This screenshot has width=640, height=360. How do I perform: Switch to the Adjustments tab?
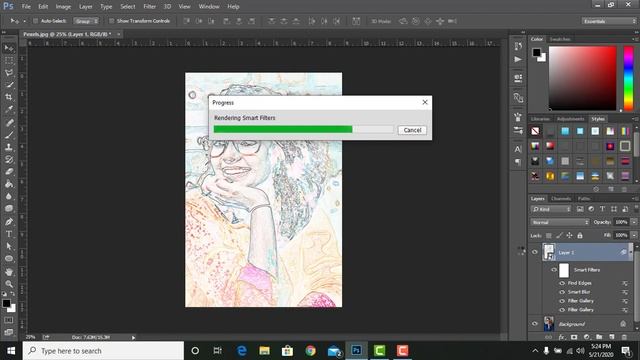tap(571, 119)
